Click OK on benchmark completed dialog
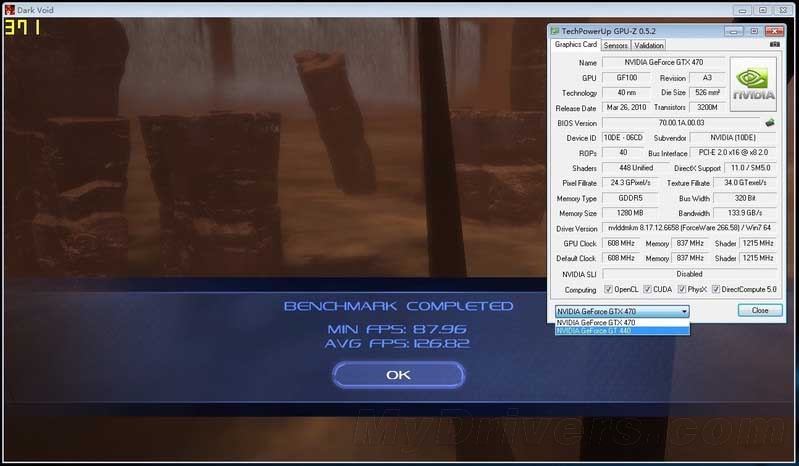The image size is (799, 466). (398, 375)
